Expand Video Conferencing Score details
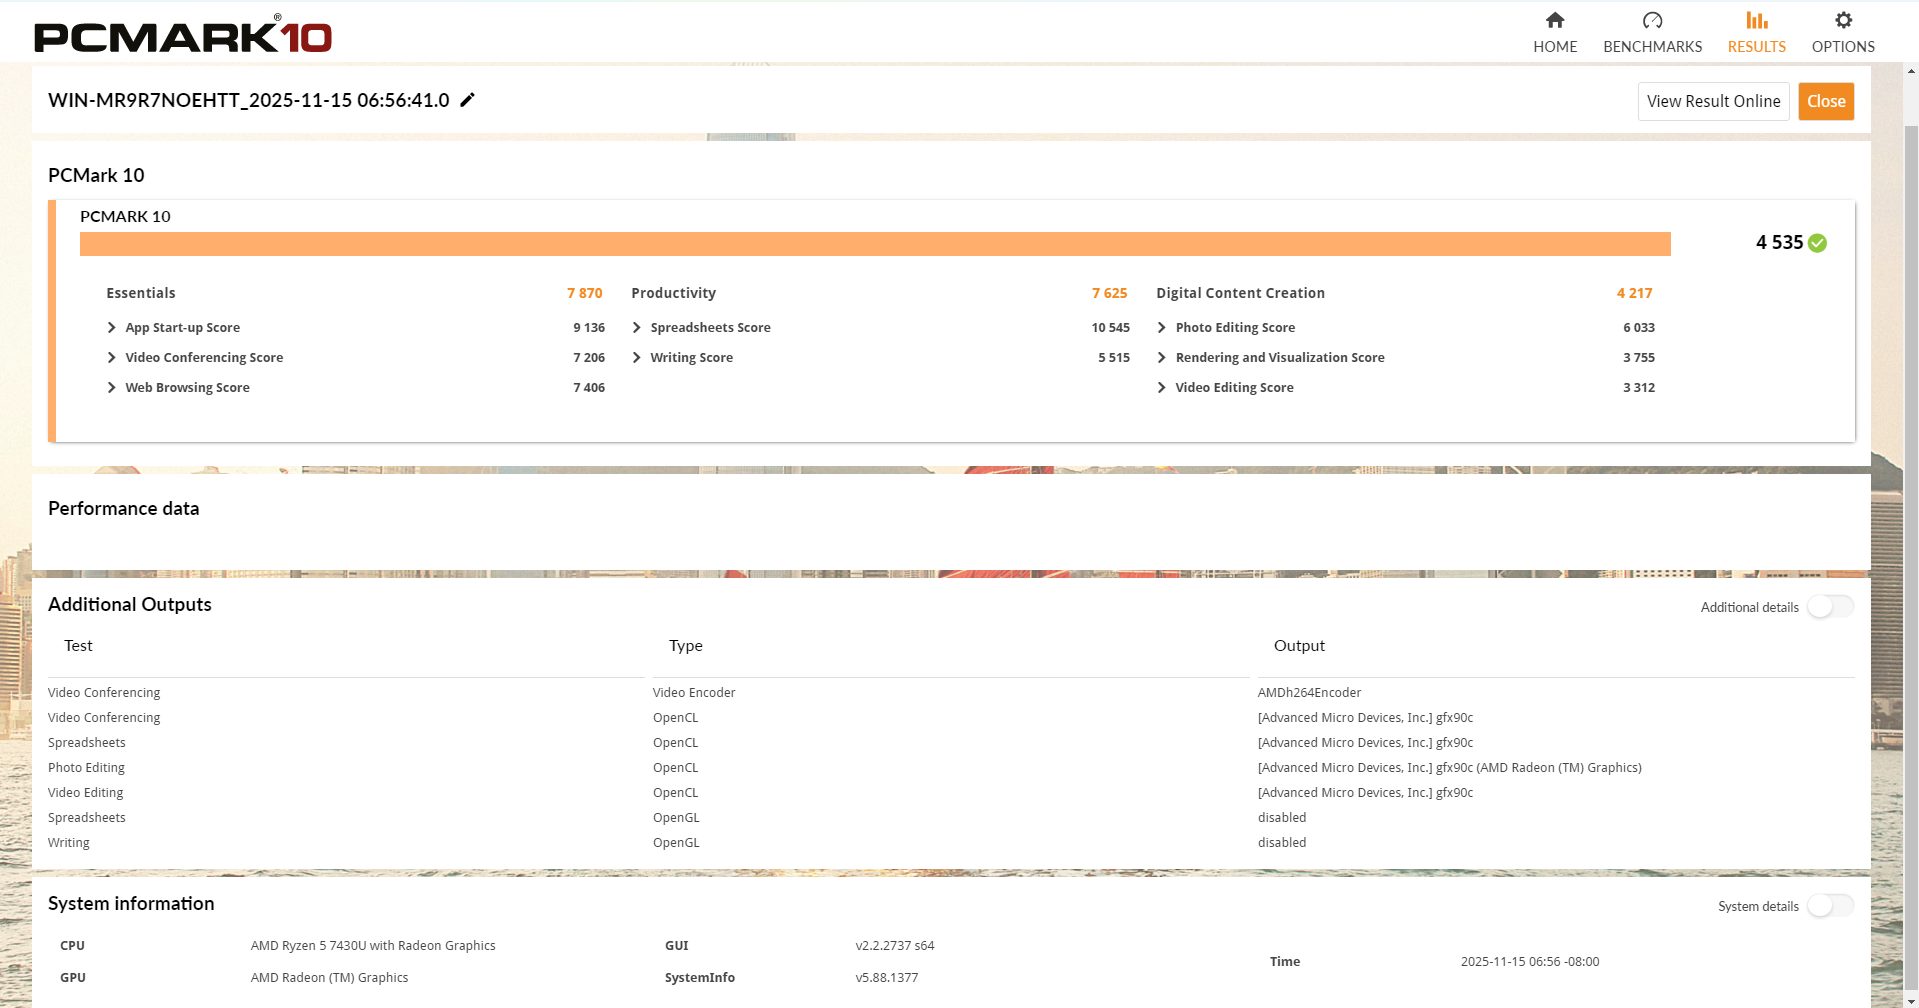 [112, 358]
